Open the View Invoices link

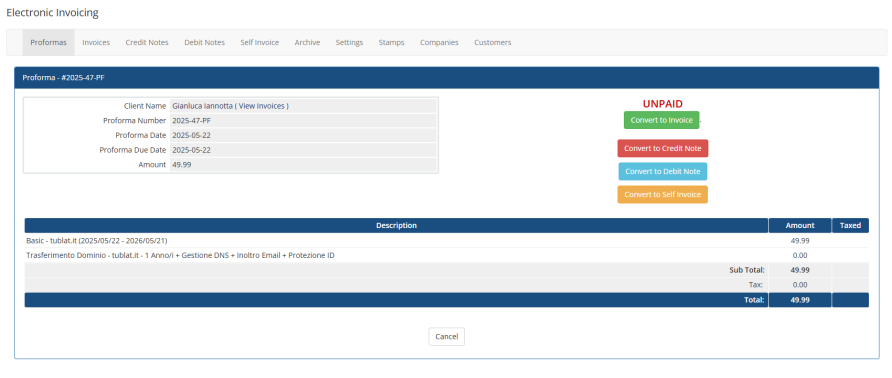pos(262,106)
